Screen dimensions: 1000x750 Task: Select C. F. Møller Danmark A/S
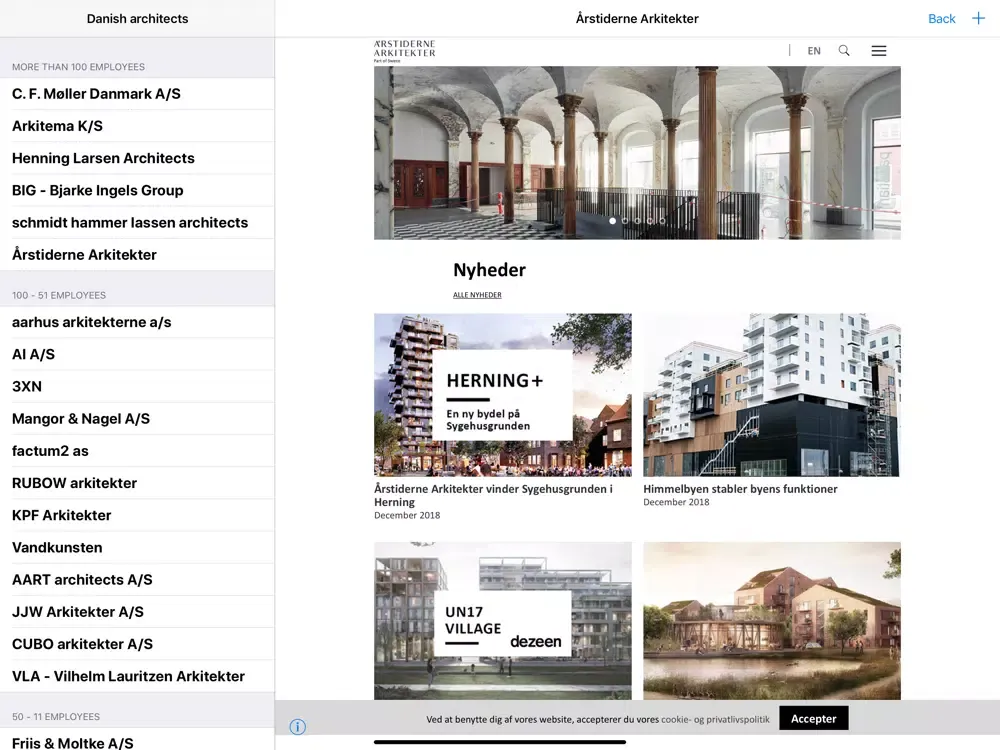[x=137, y=94]
